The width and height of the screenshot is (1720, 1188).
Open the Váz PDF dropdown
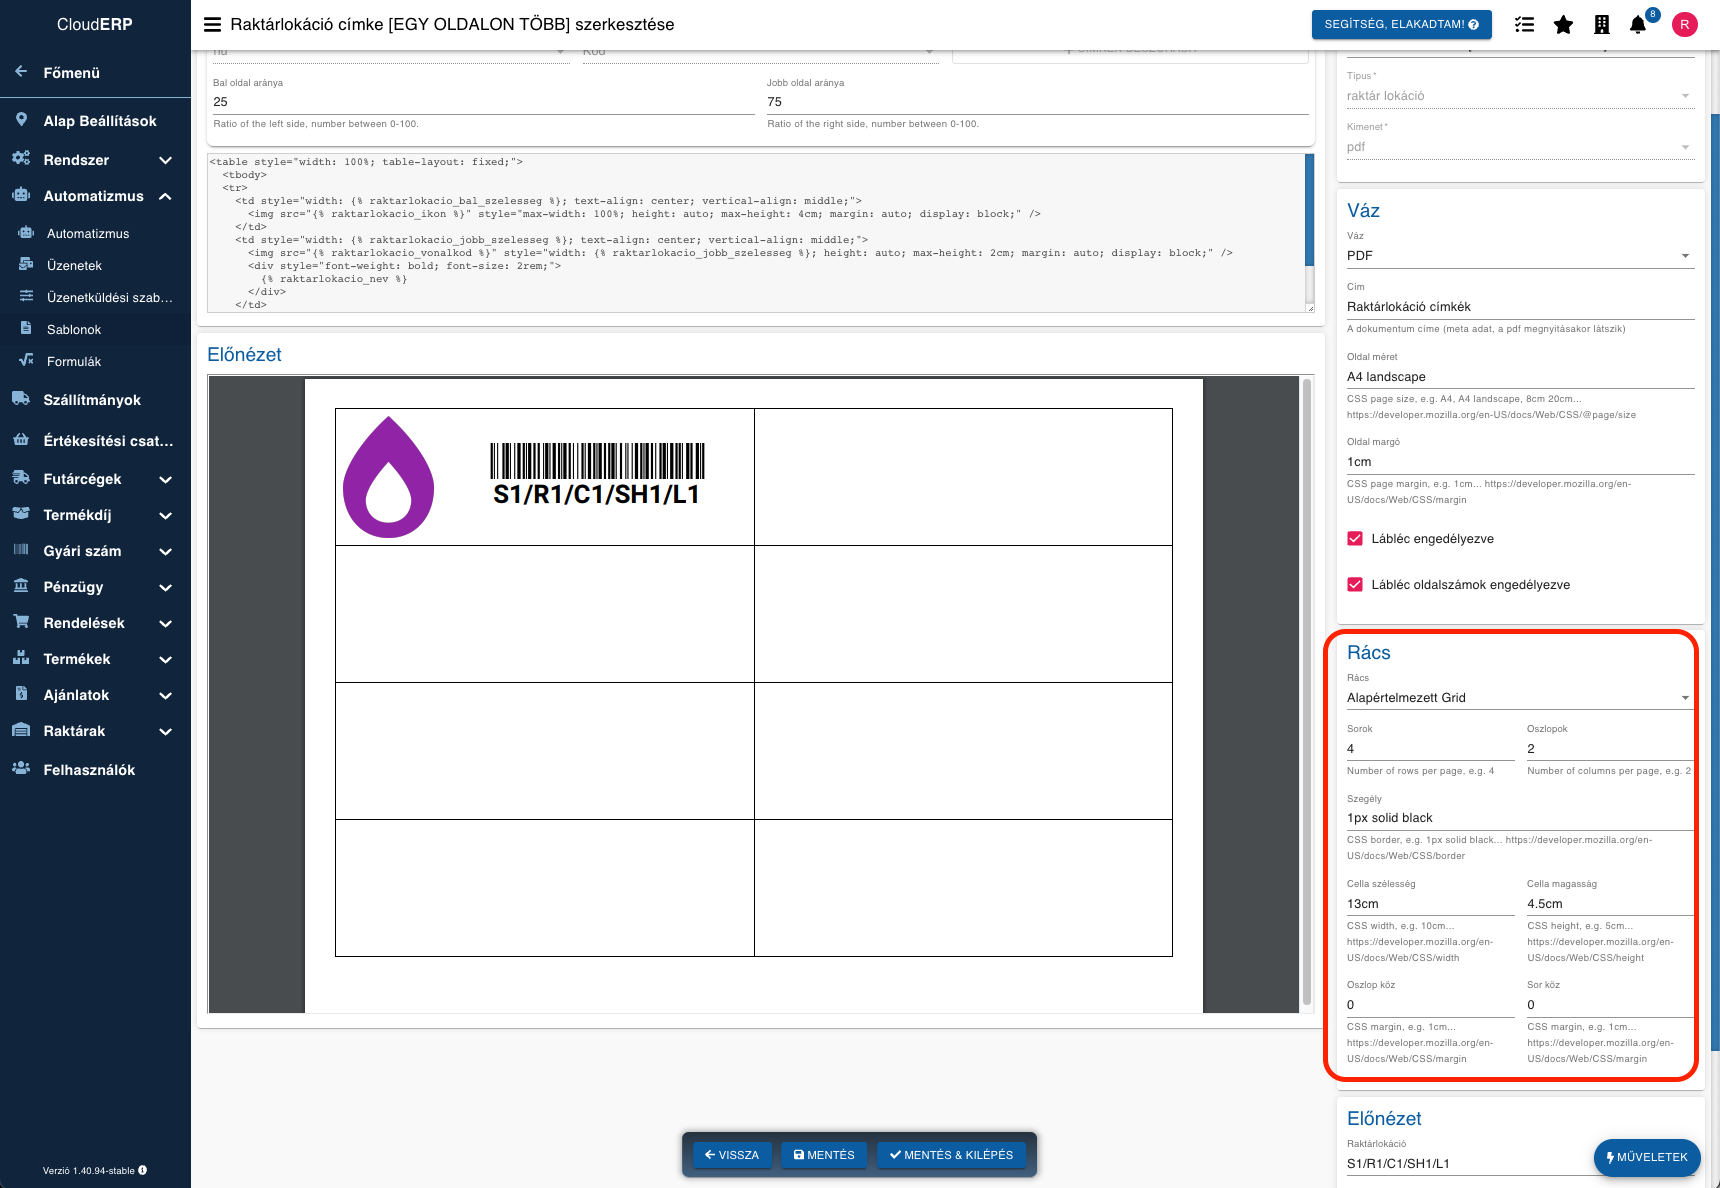point(1518,256)
